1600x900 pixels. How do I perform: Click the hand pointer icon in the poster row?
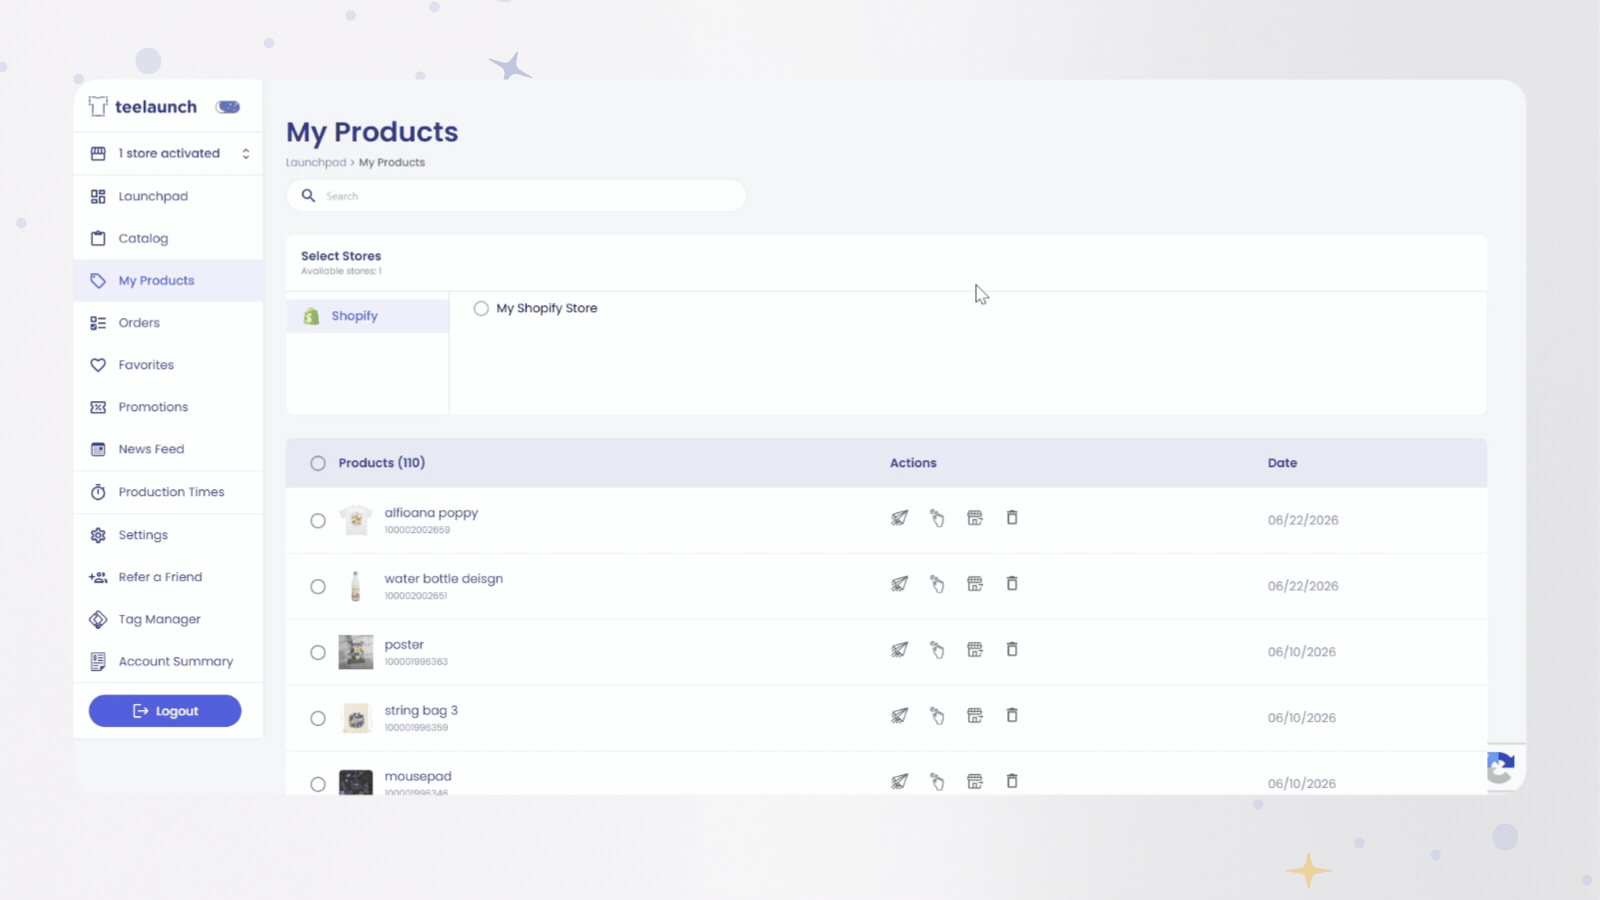[x=937, y=650]
